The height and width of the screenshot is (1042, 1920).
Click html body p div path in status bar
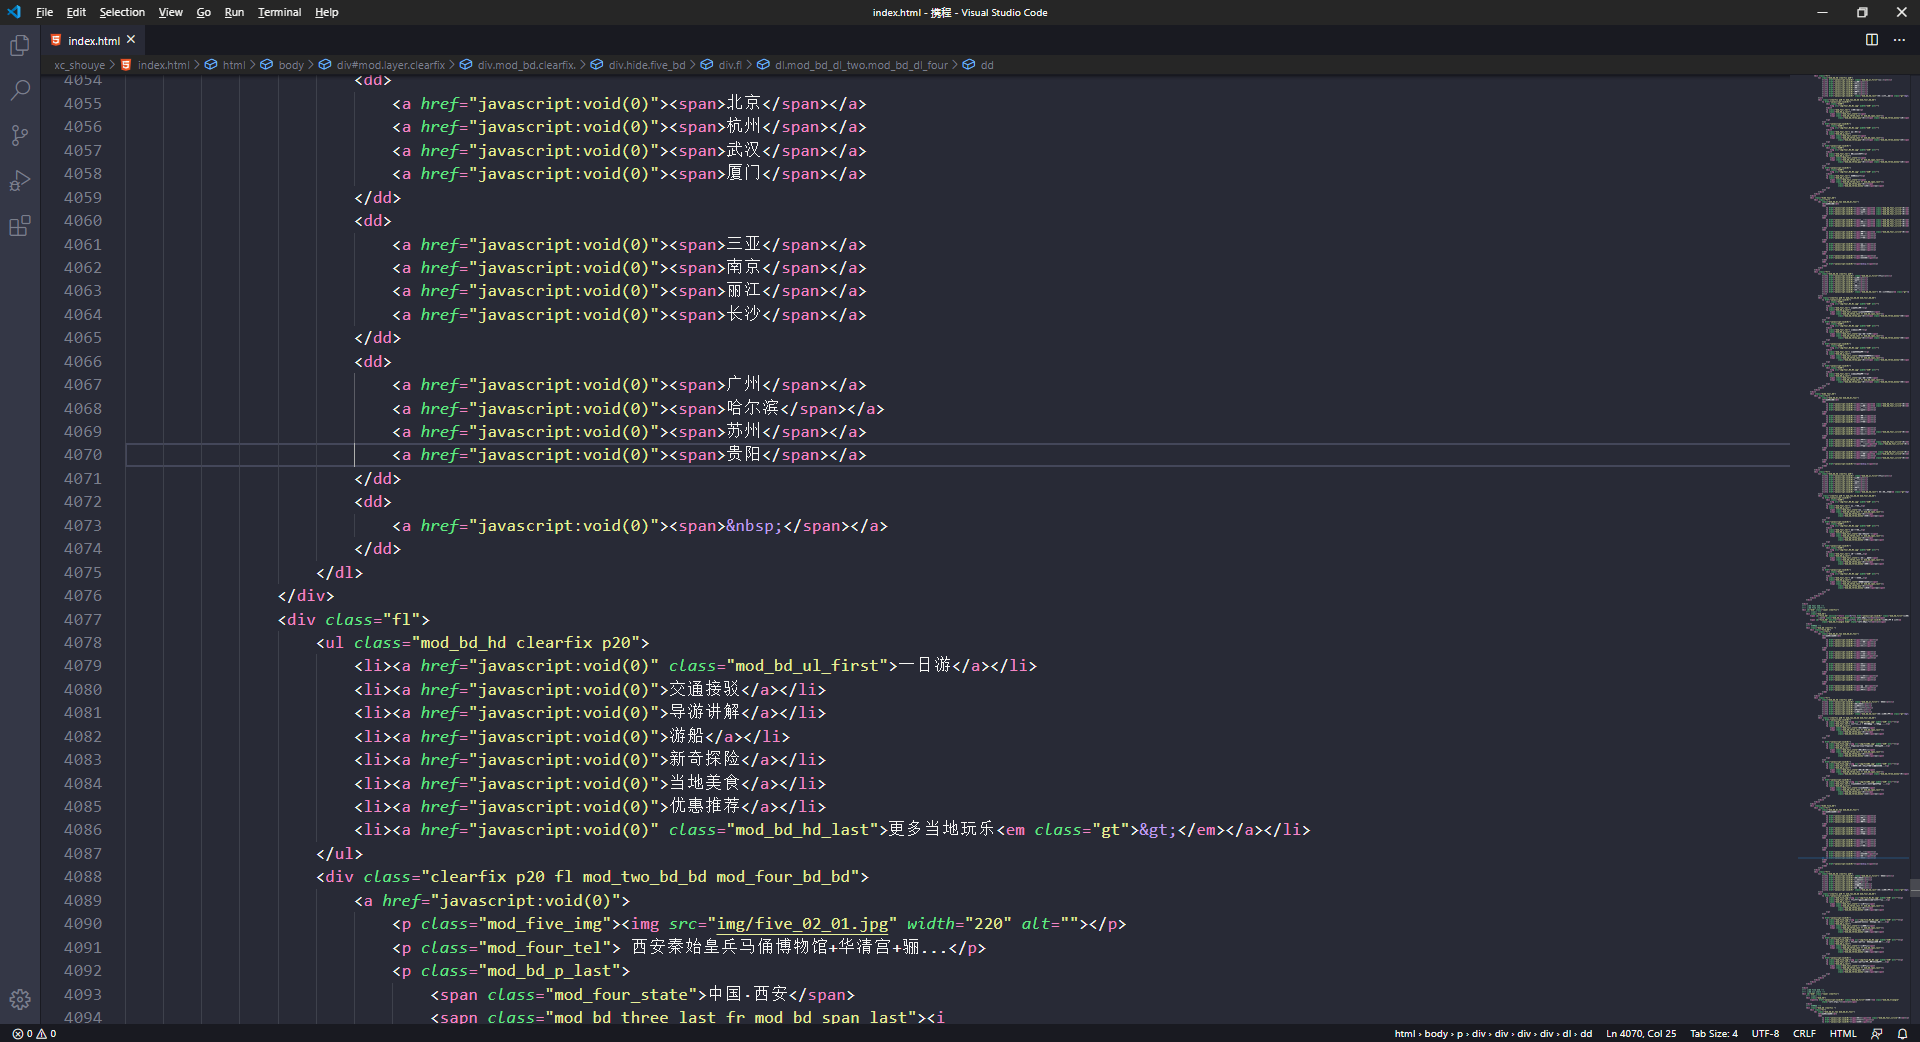[1493, 1034]
